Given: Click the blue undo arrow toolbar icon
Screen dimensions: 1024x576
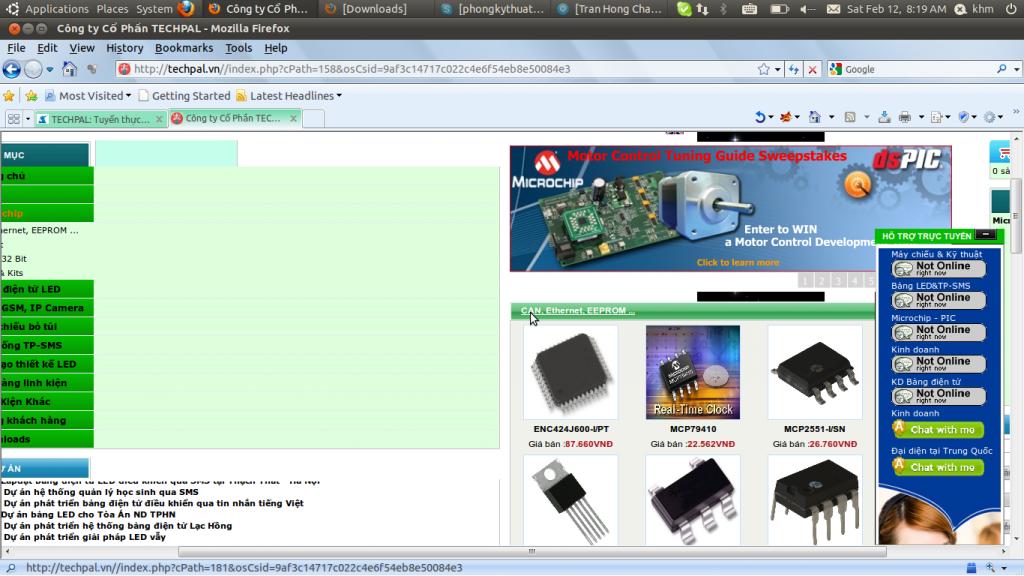Looking at the screenshot, I should [760, 117].
